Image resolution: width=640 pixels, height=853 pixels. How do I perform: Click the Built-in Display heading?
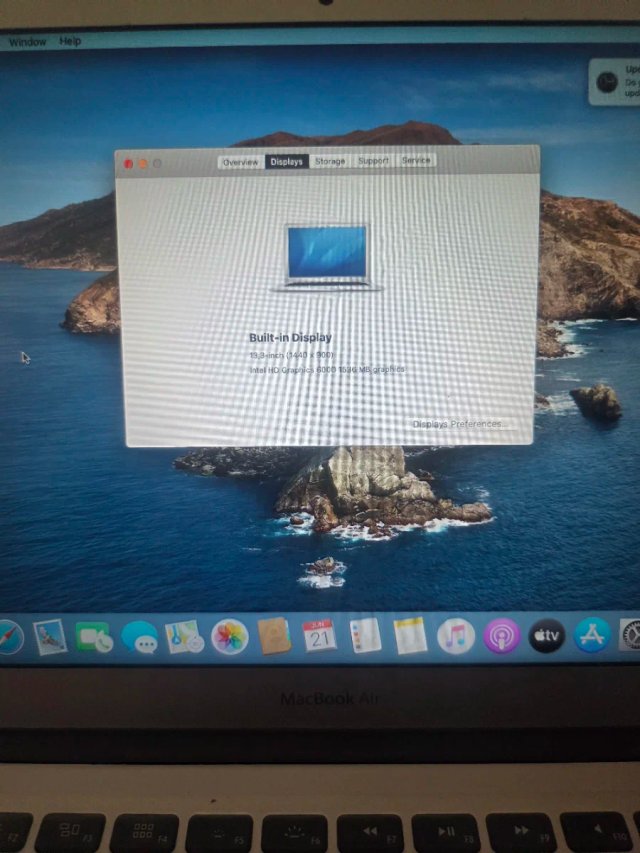click(290, 338)
